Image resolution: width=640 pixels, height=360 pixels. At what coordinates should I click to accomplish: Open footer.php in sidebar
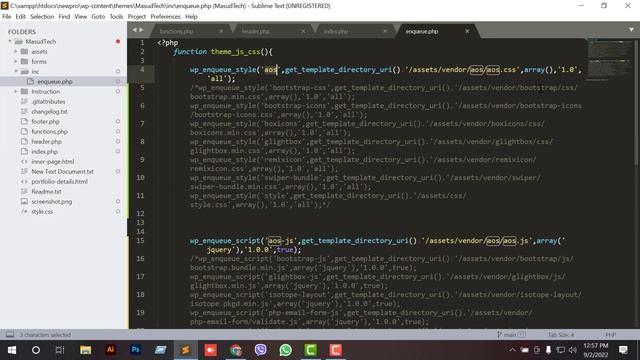coord(45,122)
